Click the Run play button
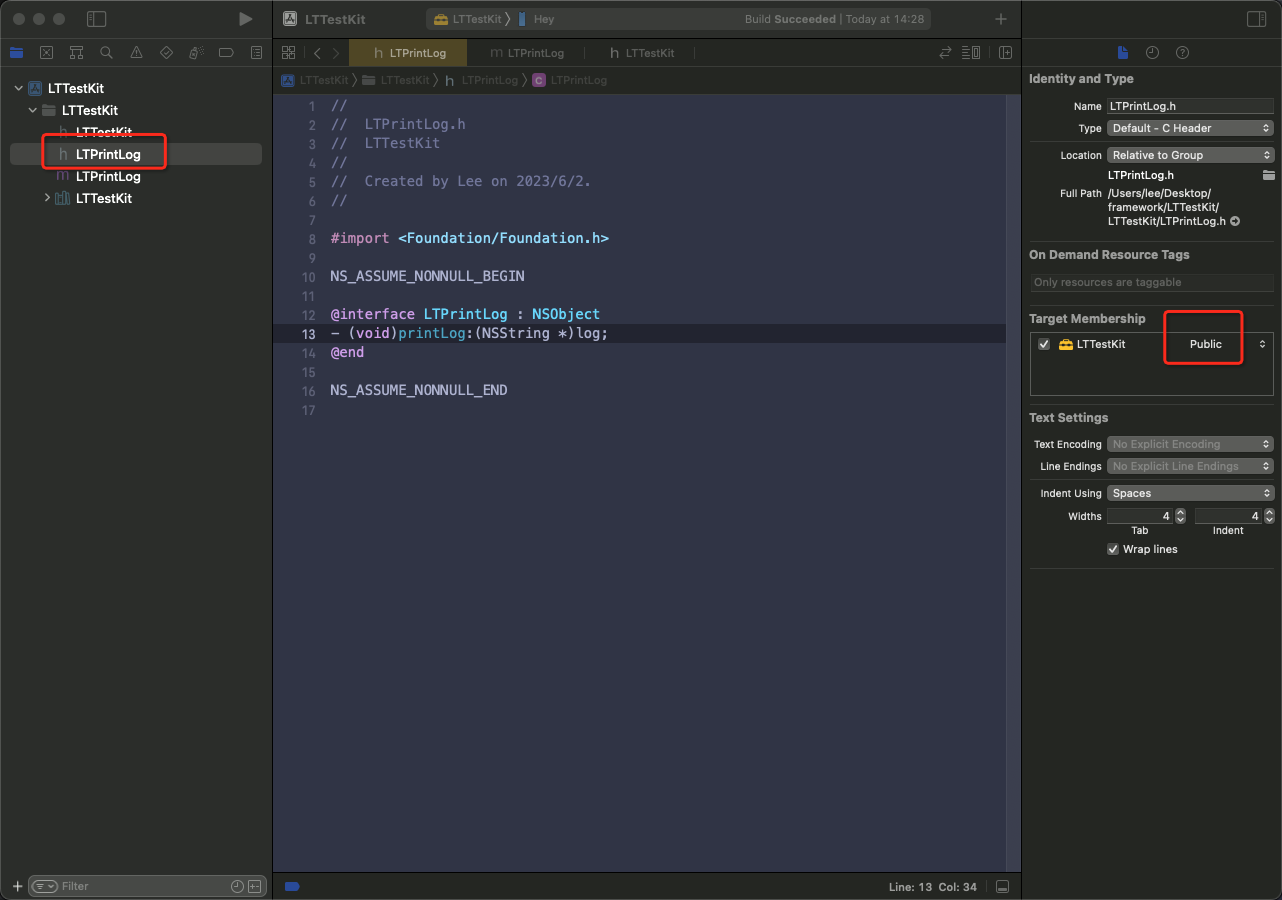1282x900 pixels. click(246, 19)
